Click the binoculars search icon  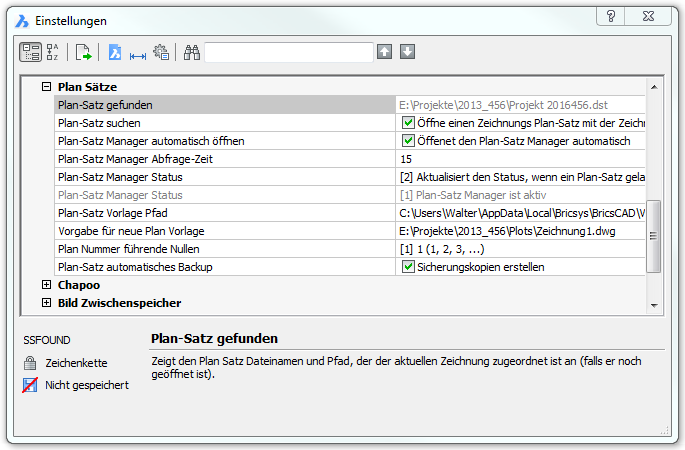click(191, 52)
